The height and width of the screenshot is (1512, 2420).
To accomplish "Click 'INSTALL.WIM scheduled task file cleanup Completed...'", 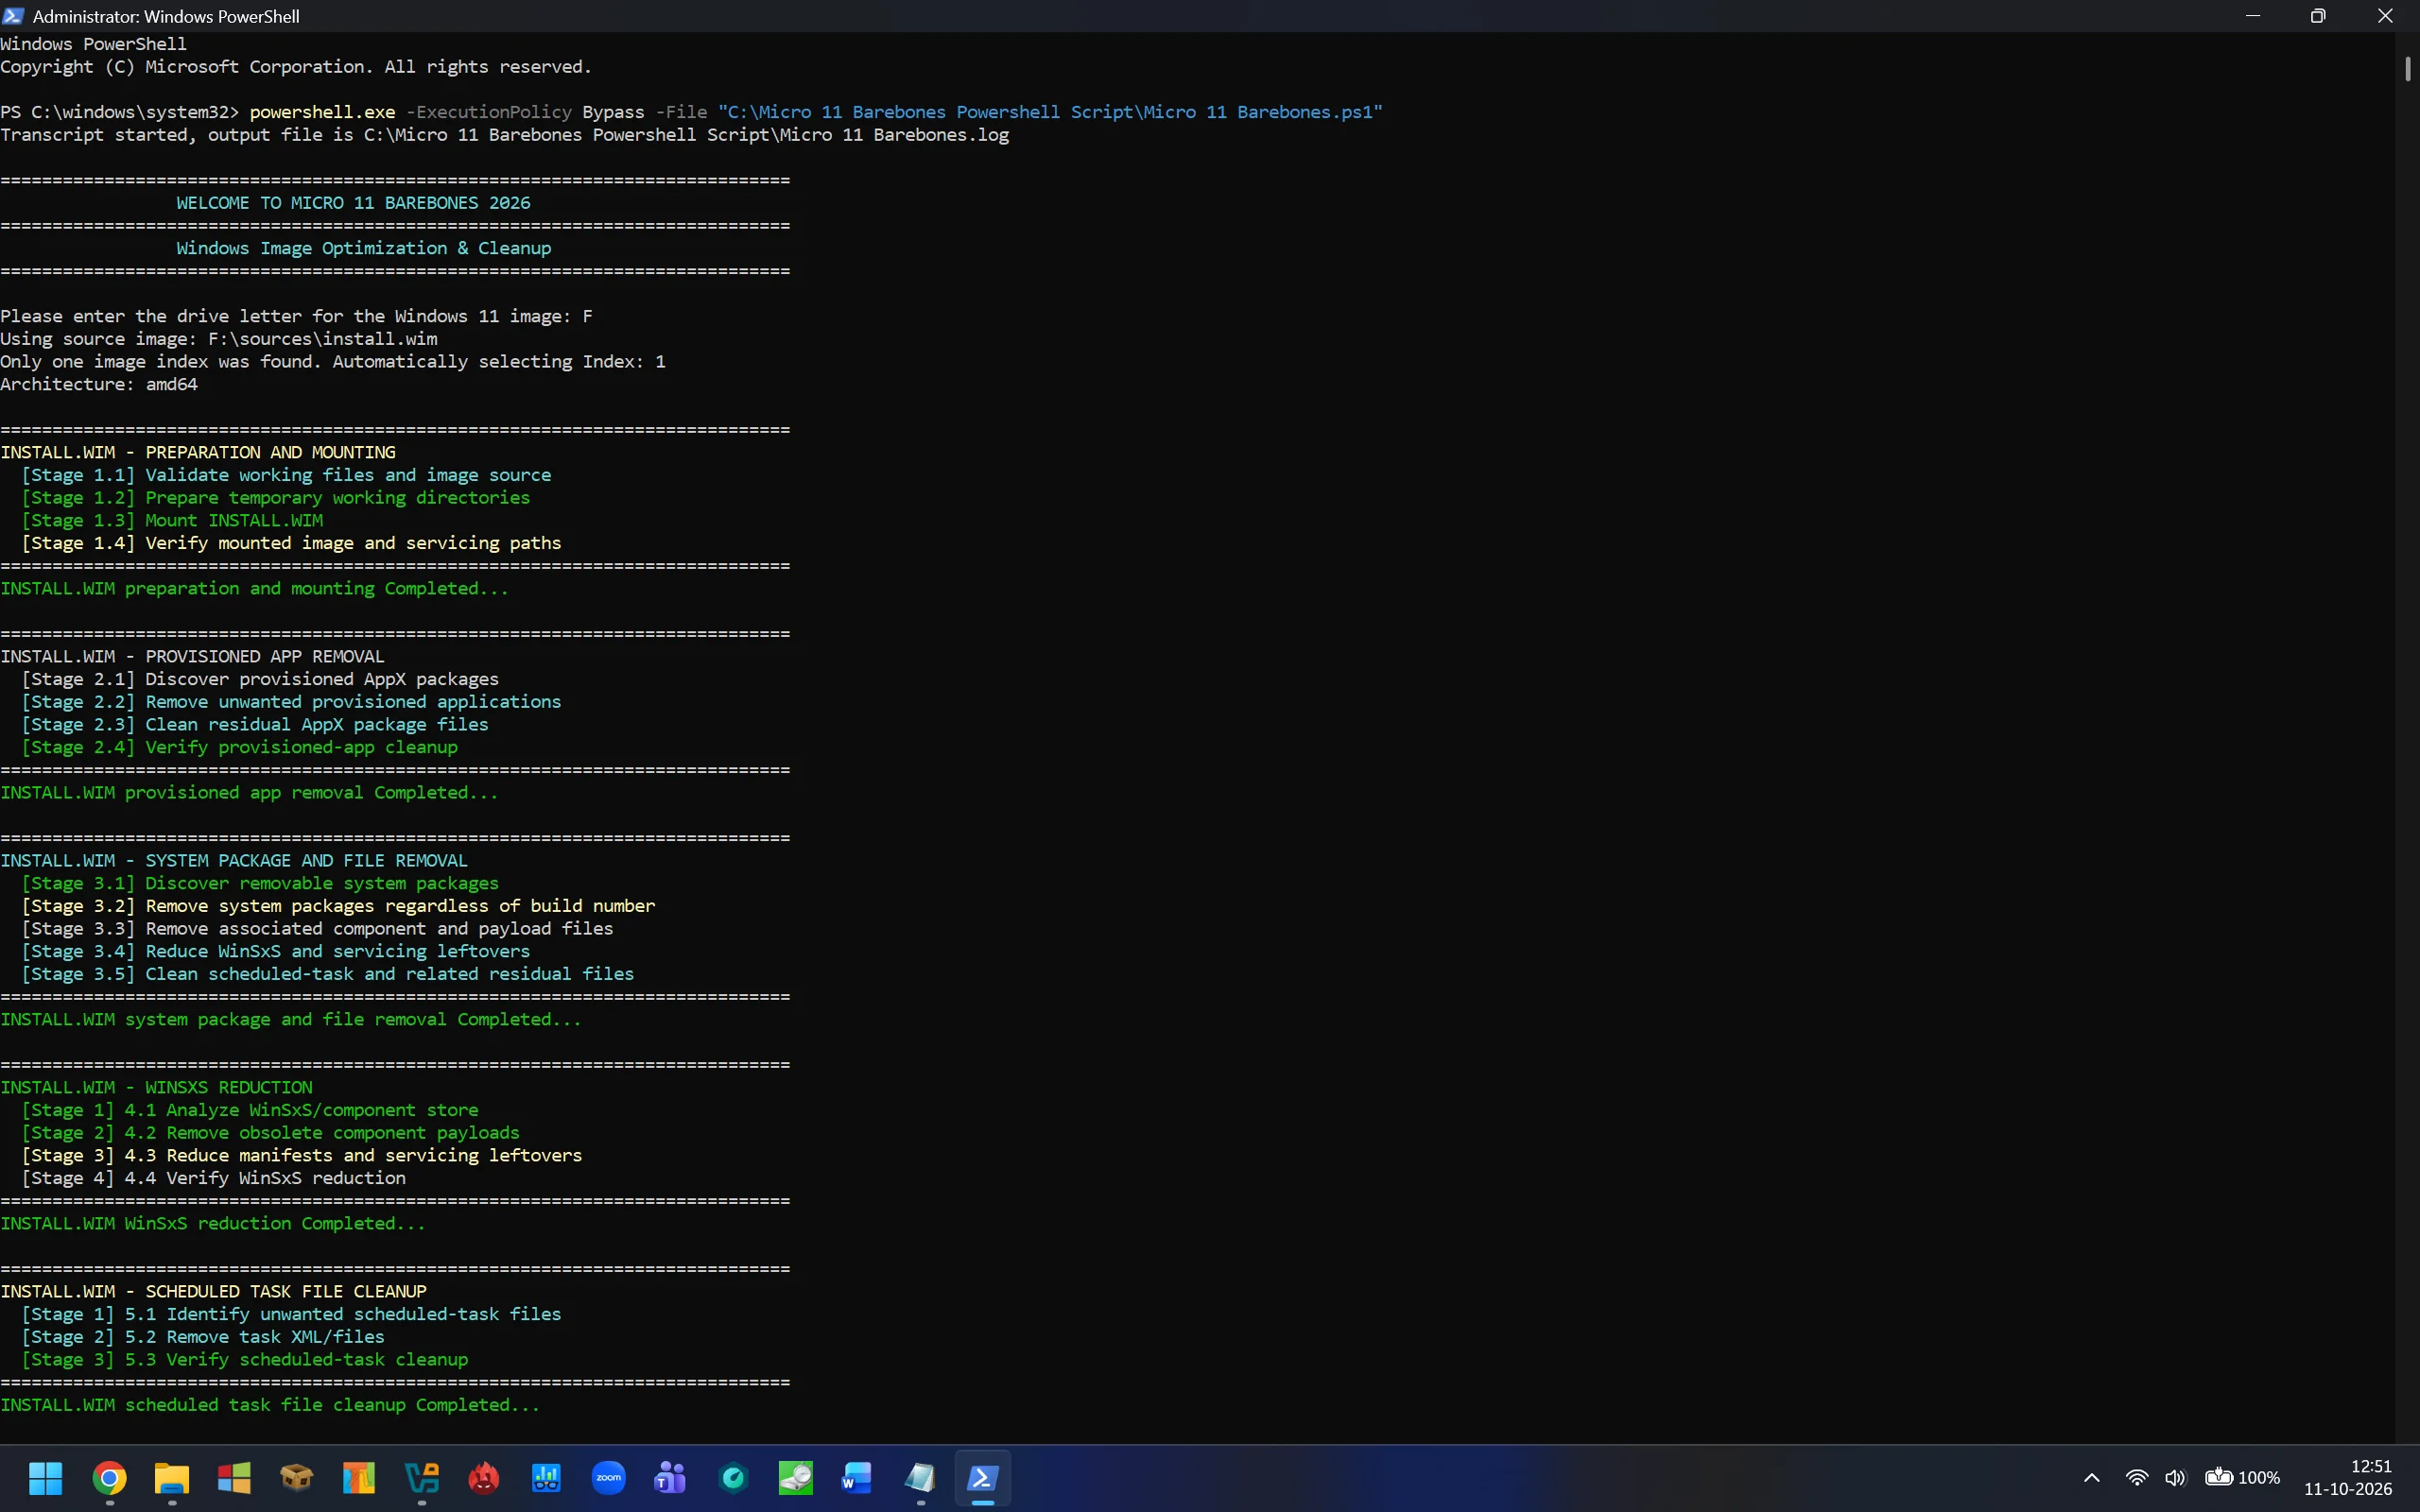I will pyautogui.click(x=270, y=1405).
